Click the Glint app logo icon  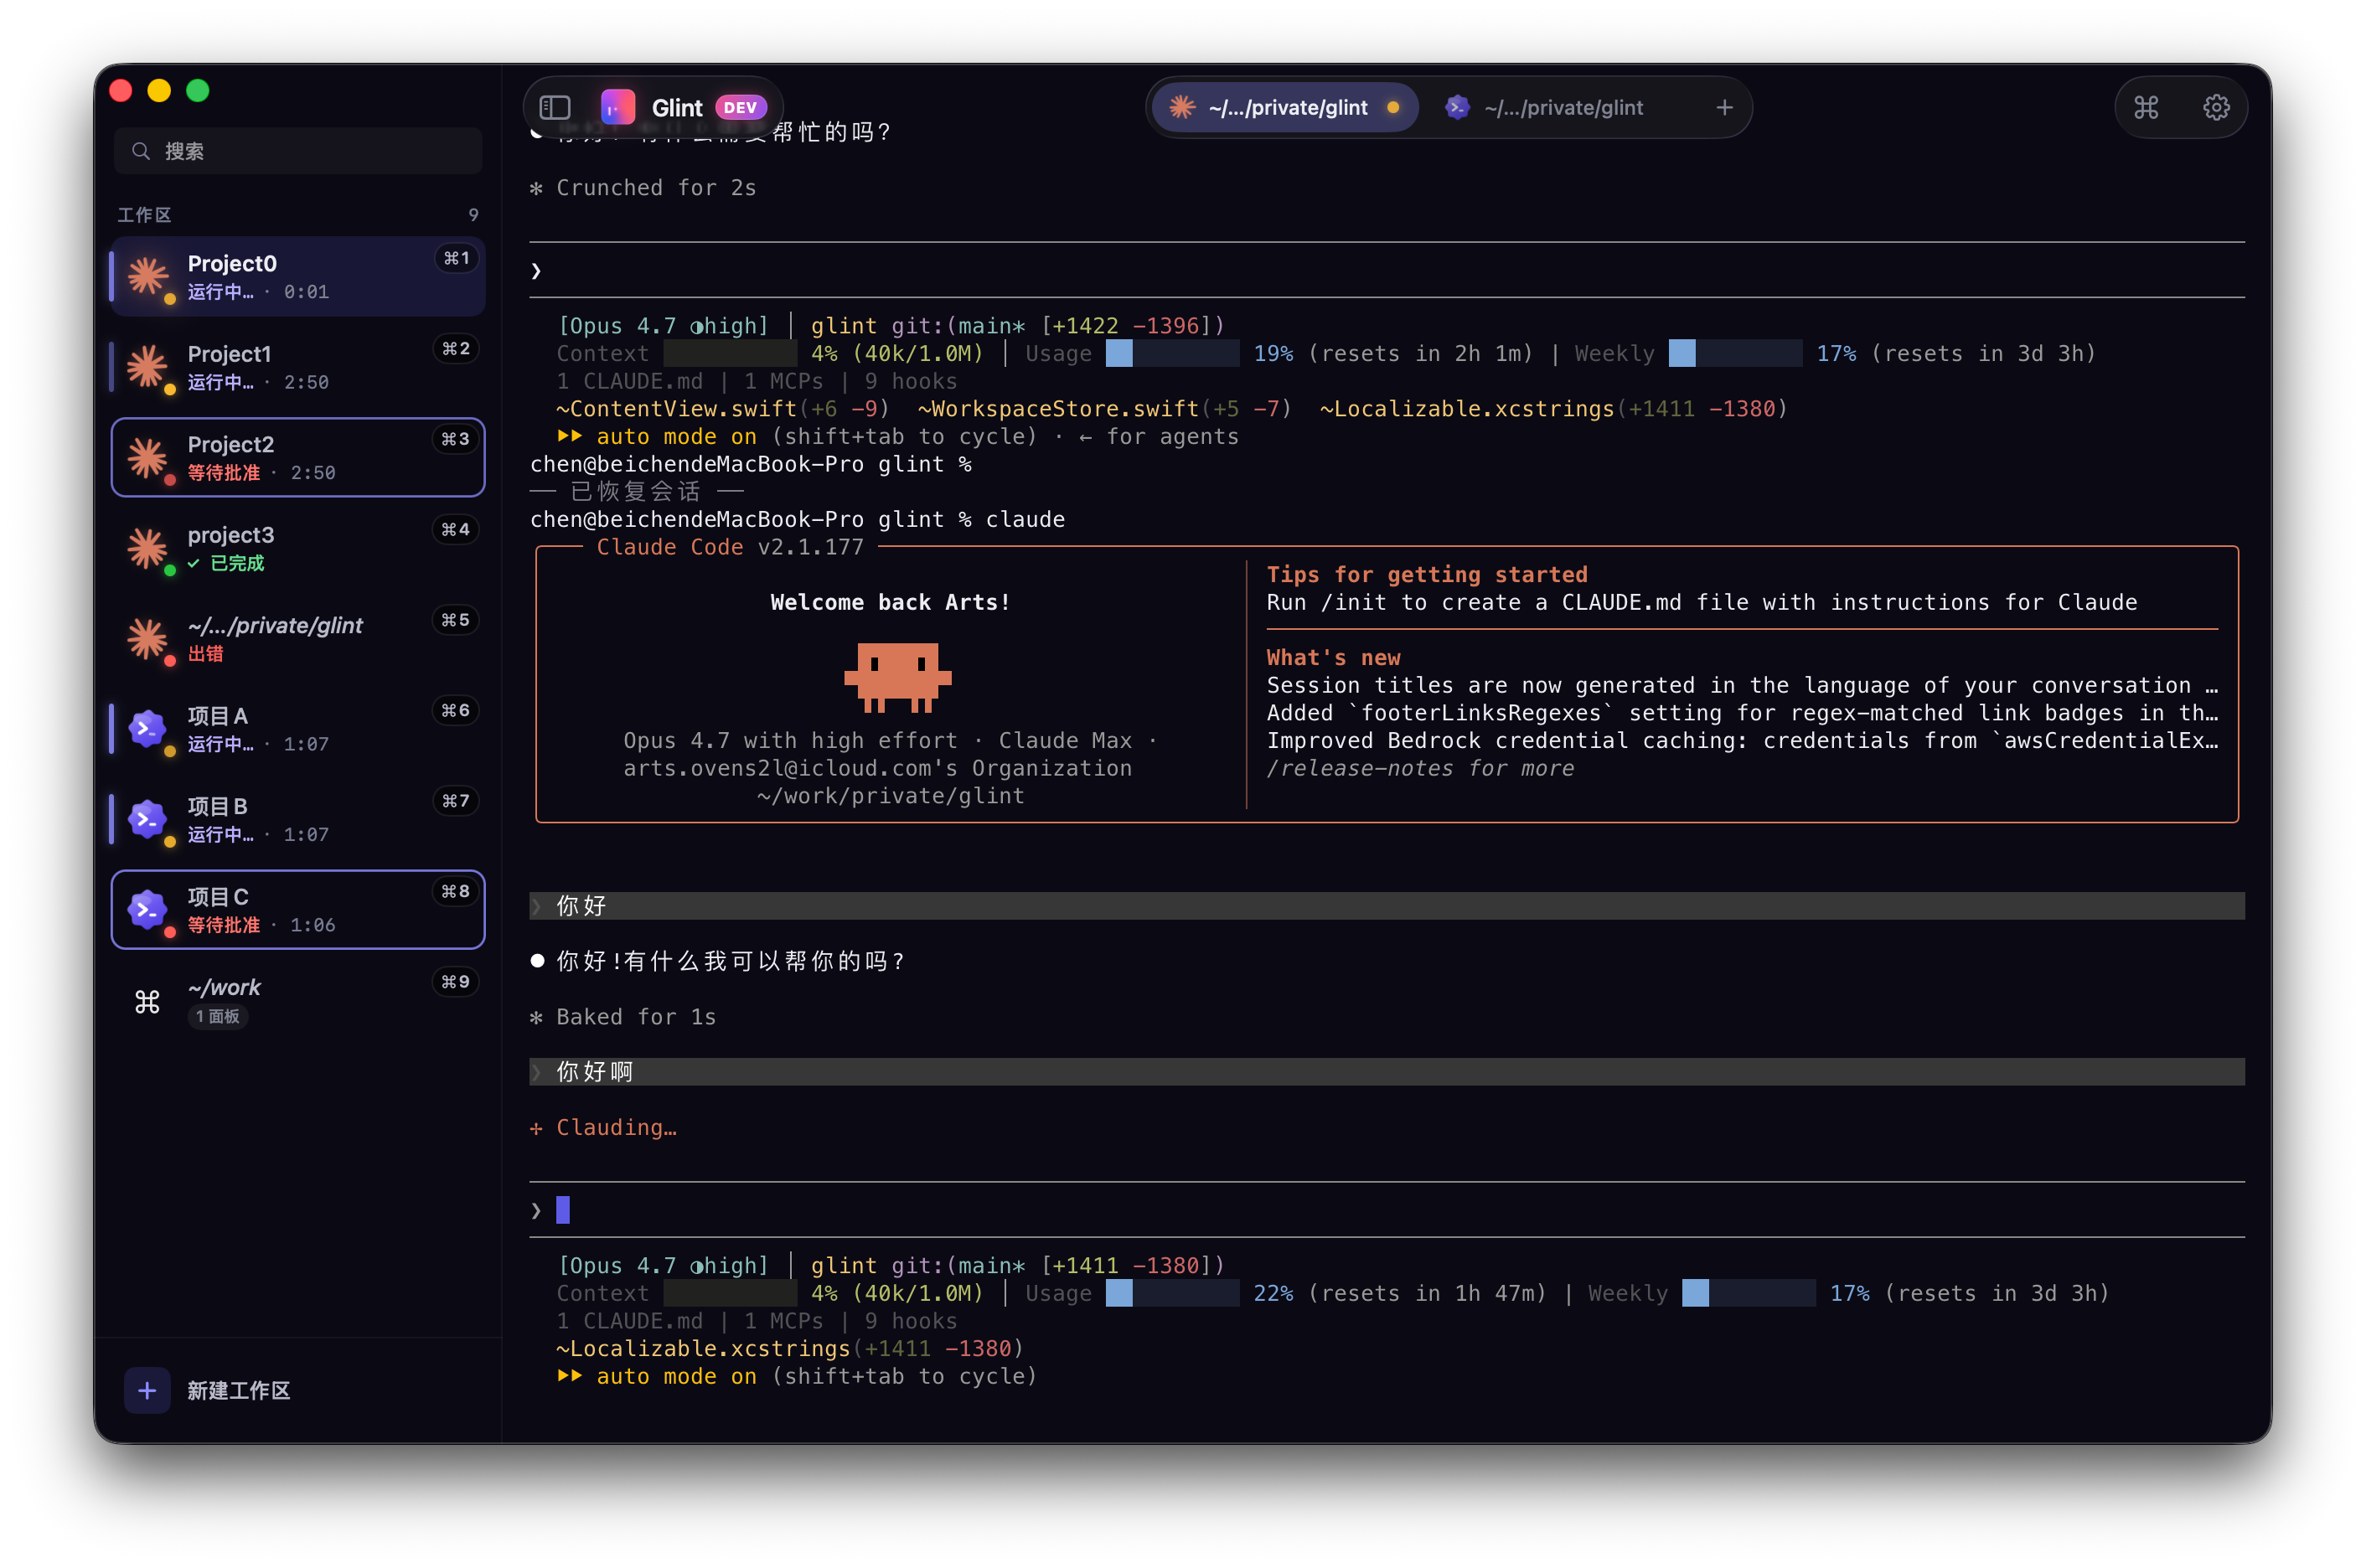tap(618, 107)
